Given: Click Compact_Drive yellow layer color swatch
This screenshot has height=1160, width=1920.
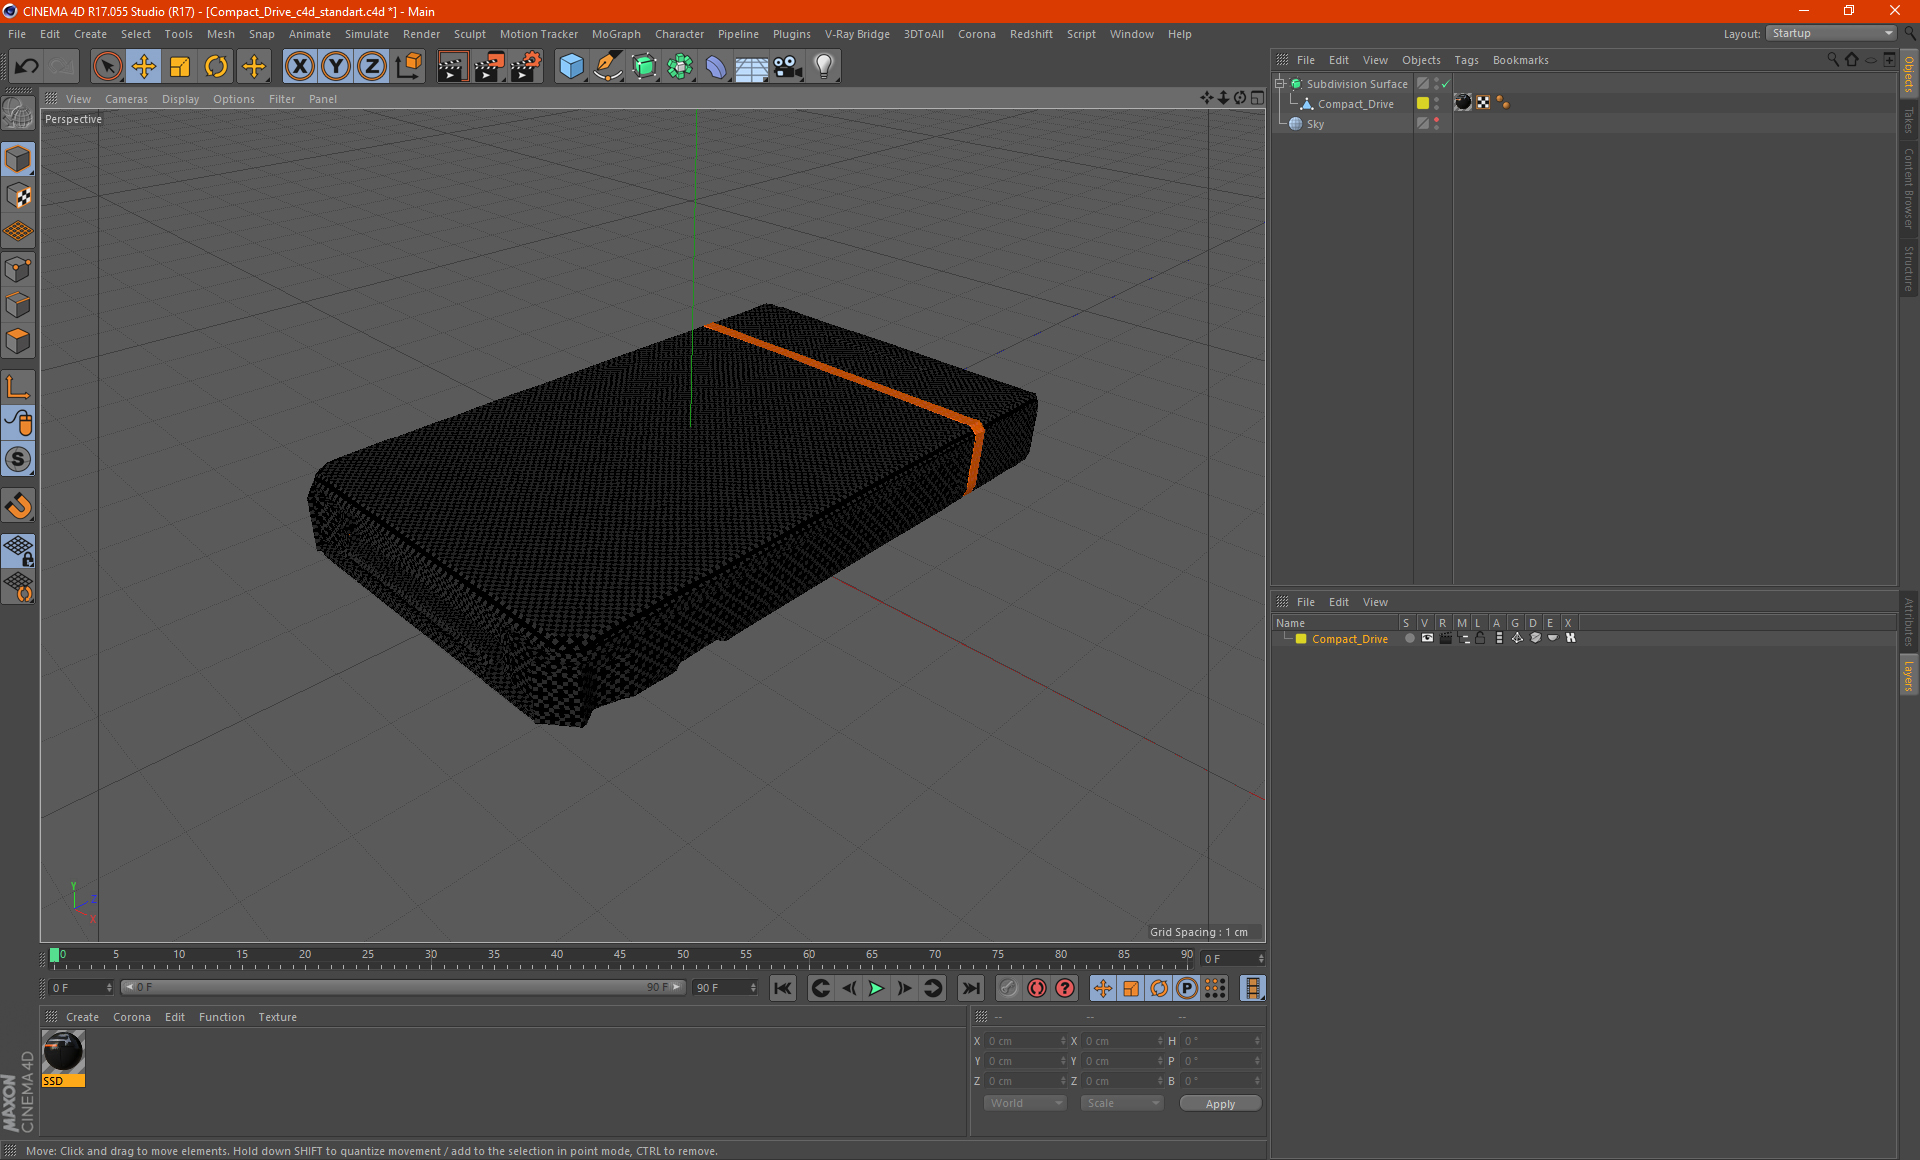Looking at the screenshot, I should point(1423,103).
